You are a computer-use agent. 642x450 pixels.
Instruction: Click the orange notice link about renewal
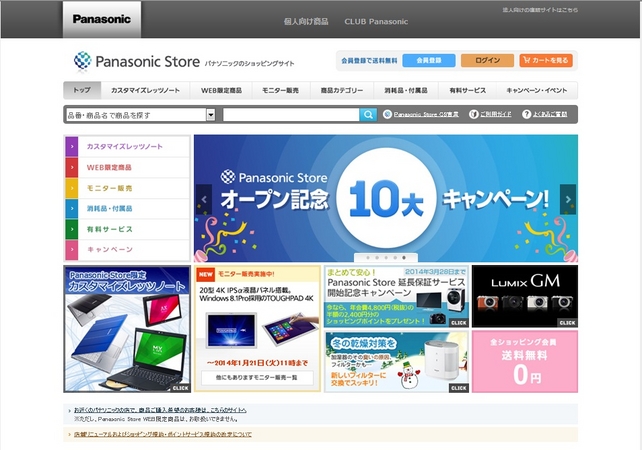(163, 434)
